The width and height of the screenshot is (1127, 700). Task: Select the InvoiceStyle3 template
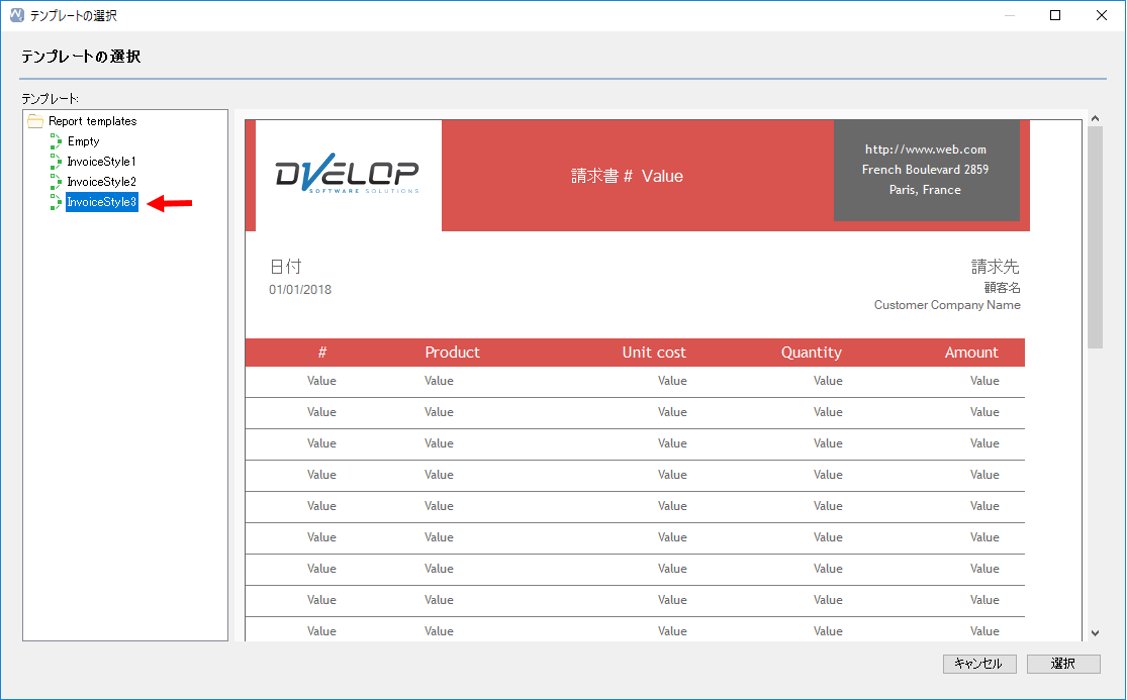click(x=101, y=203)
